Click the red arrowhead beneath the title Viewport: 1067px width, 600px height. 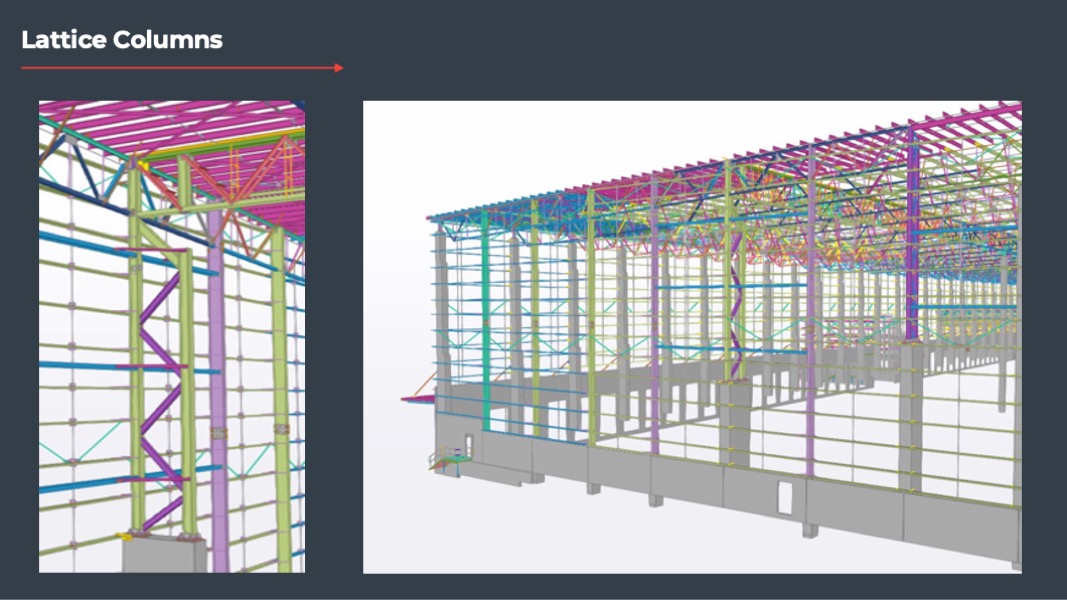pos(339,68)
